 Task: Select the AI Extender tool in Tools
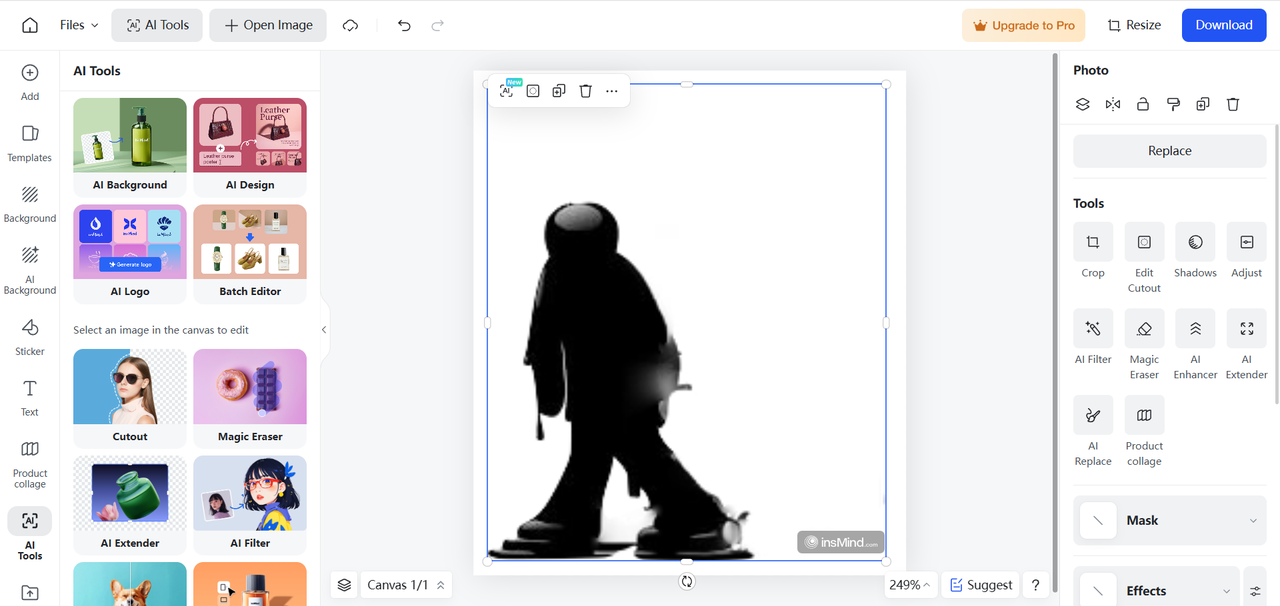coord(1246,345)
